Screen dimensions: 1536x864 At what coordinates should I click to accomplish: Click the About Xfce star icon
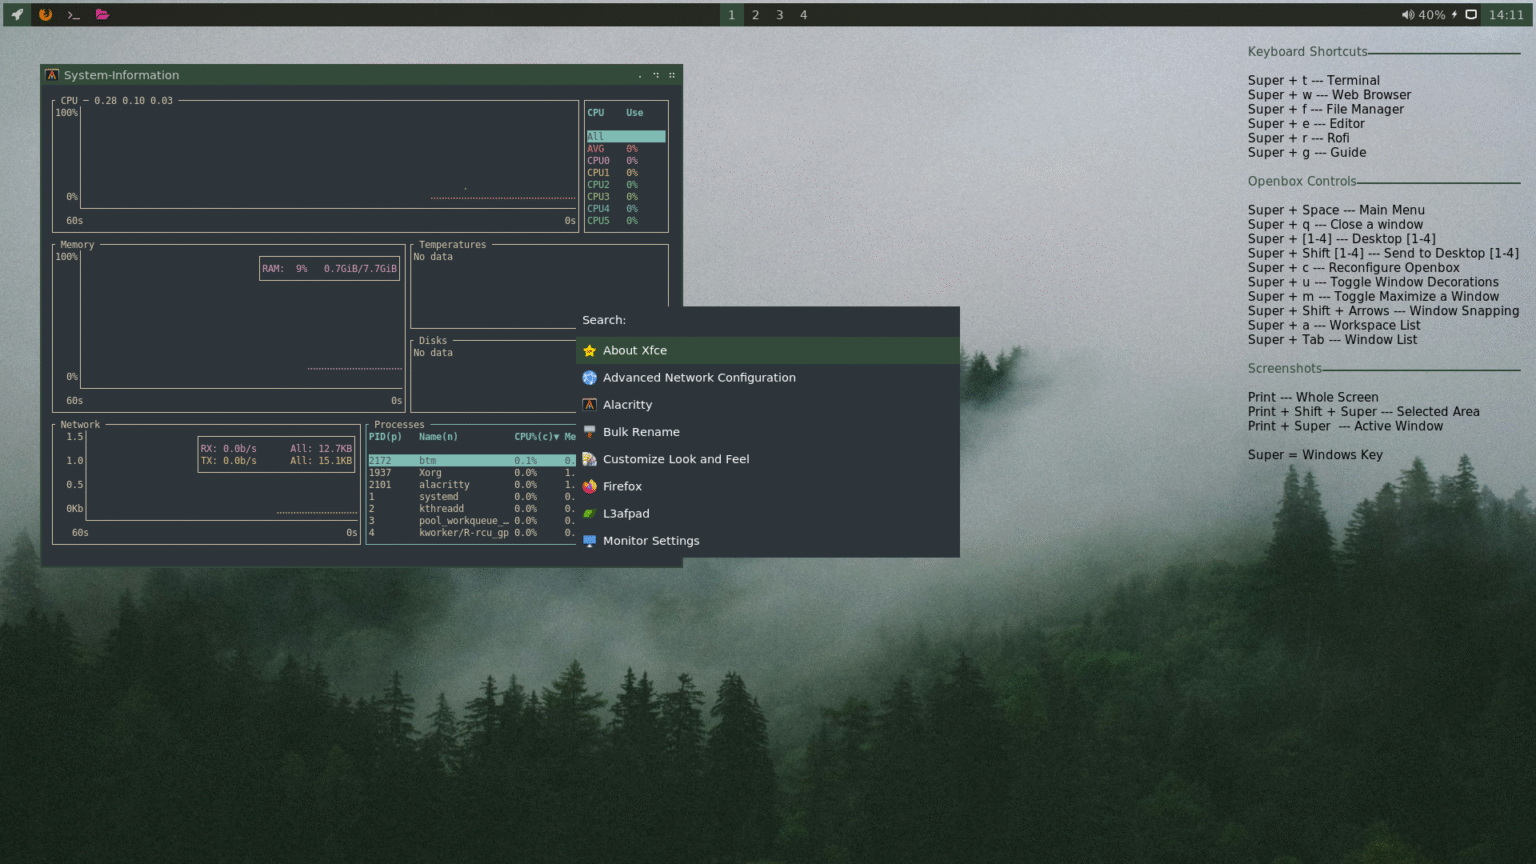pos(589,350)
